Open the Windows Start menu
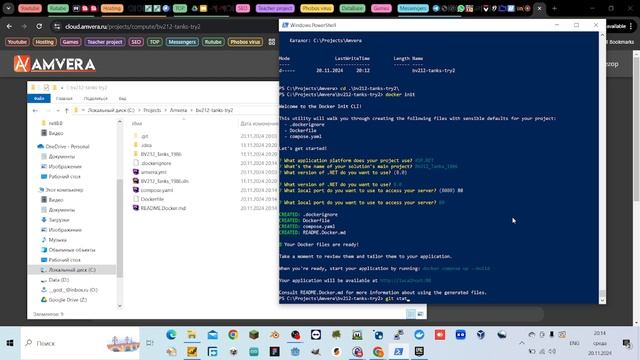The height and width of the screenshot is (360, 640). pyautogui.click(x=10, y=343)
